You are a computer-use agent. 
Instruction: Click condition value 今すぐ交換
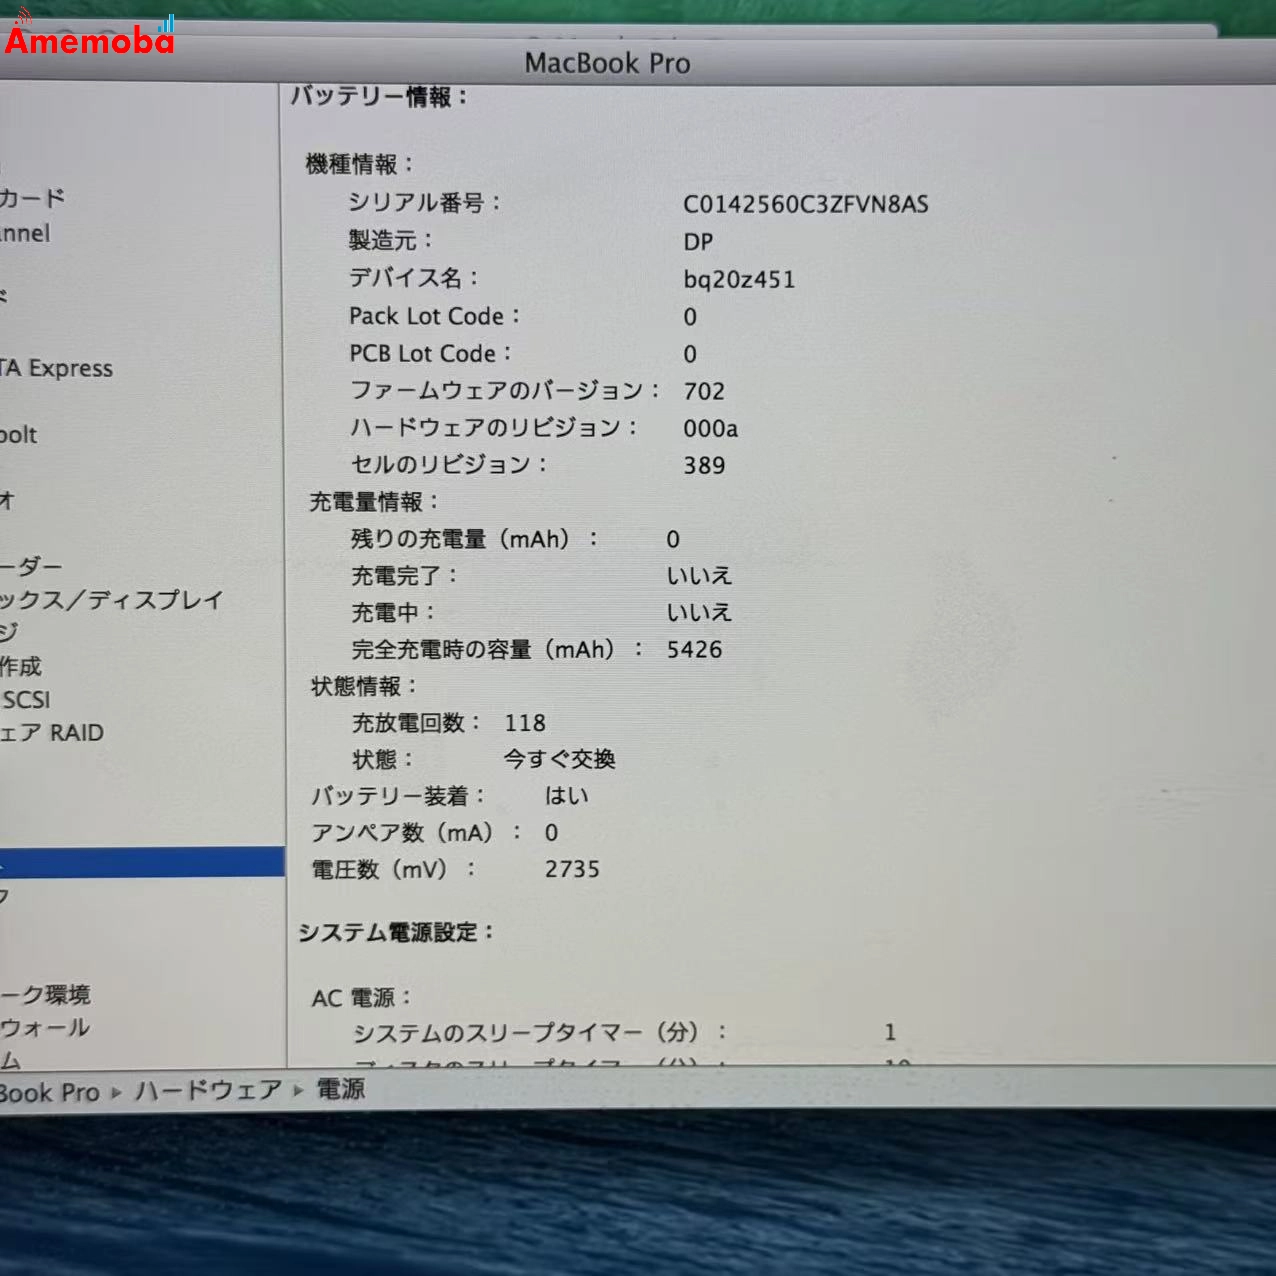[559, 759]
